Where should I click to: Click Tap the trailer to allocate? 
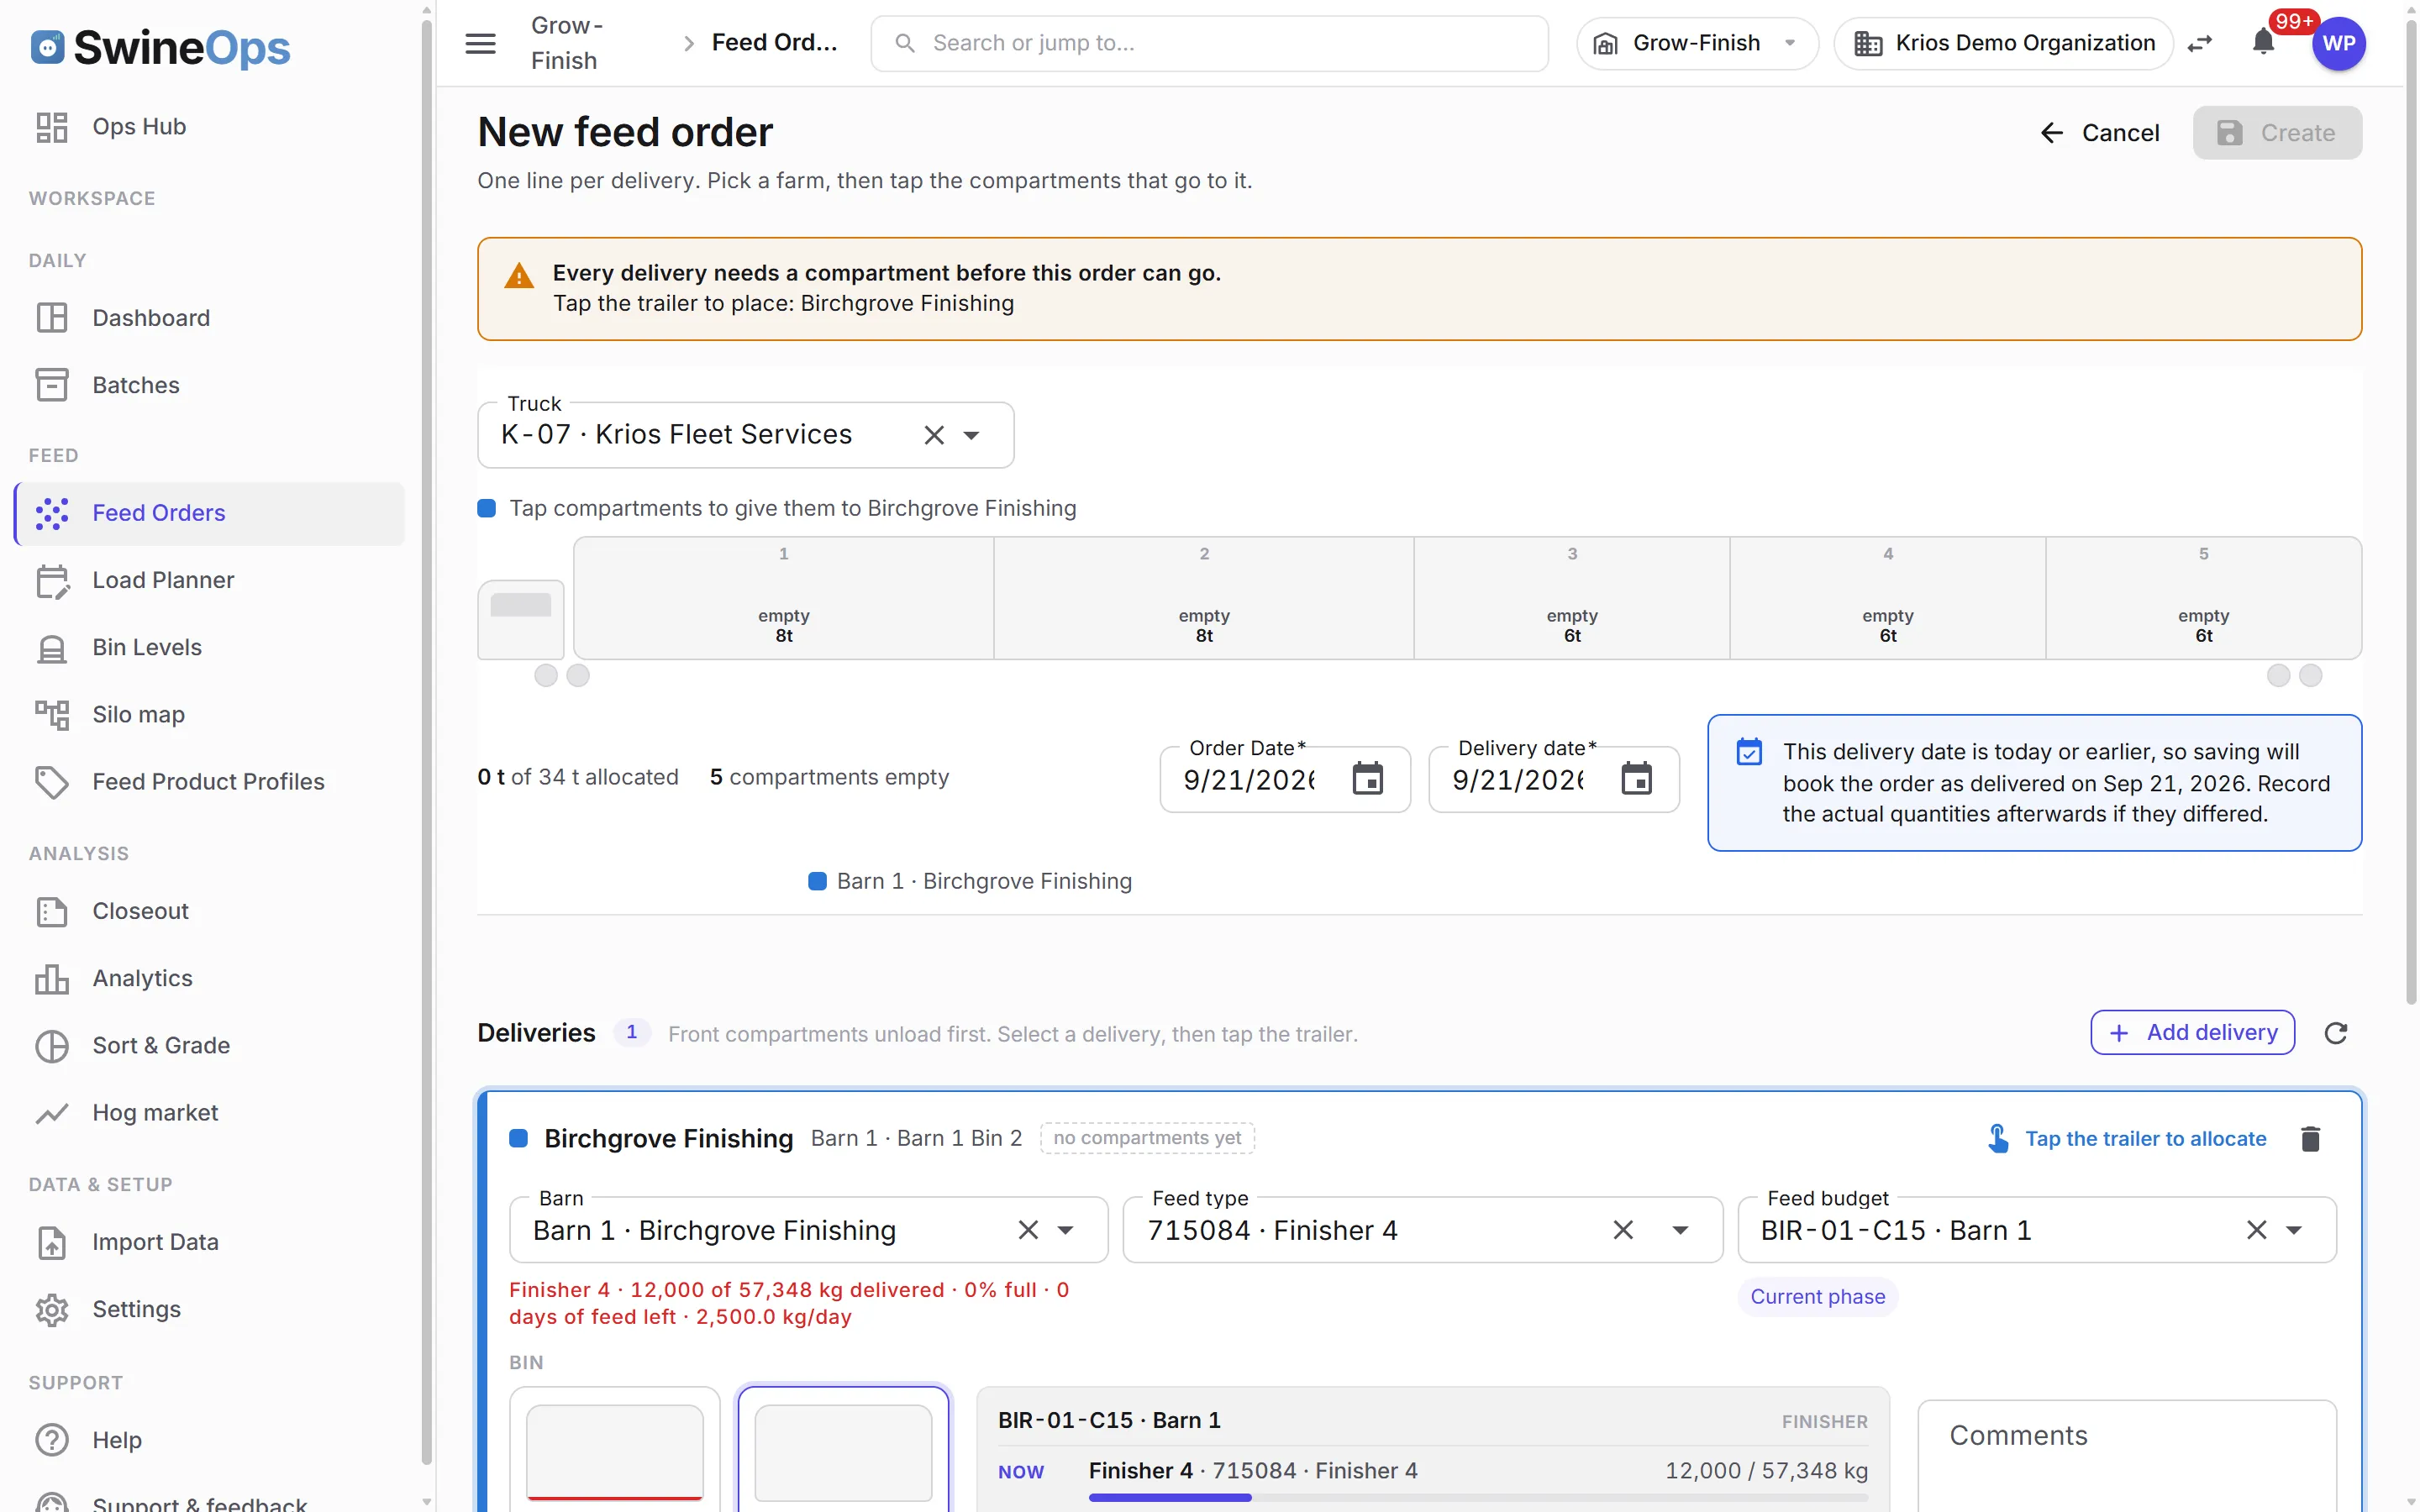(2127, 1139)
